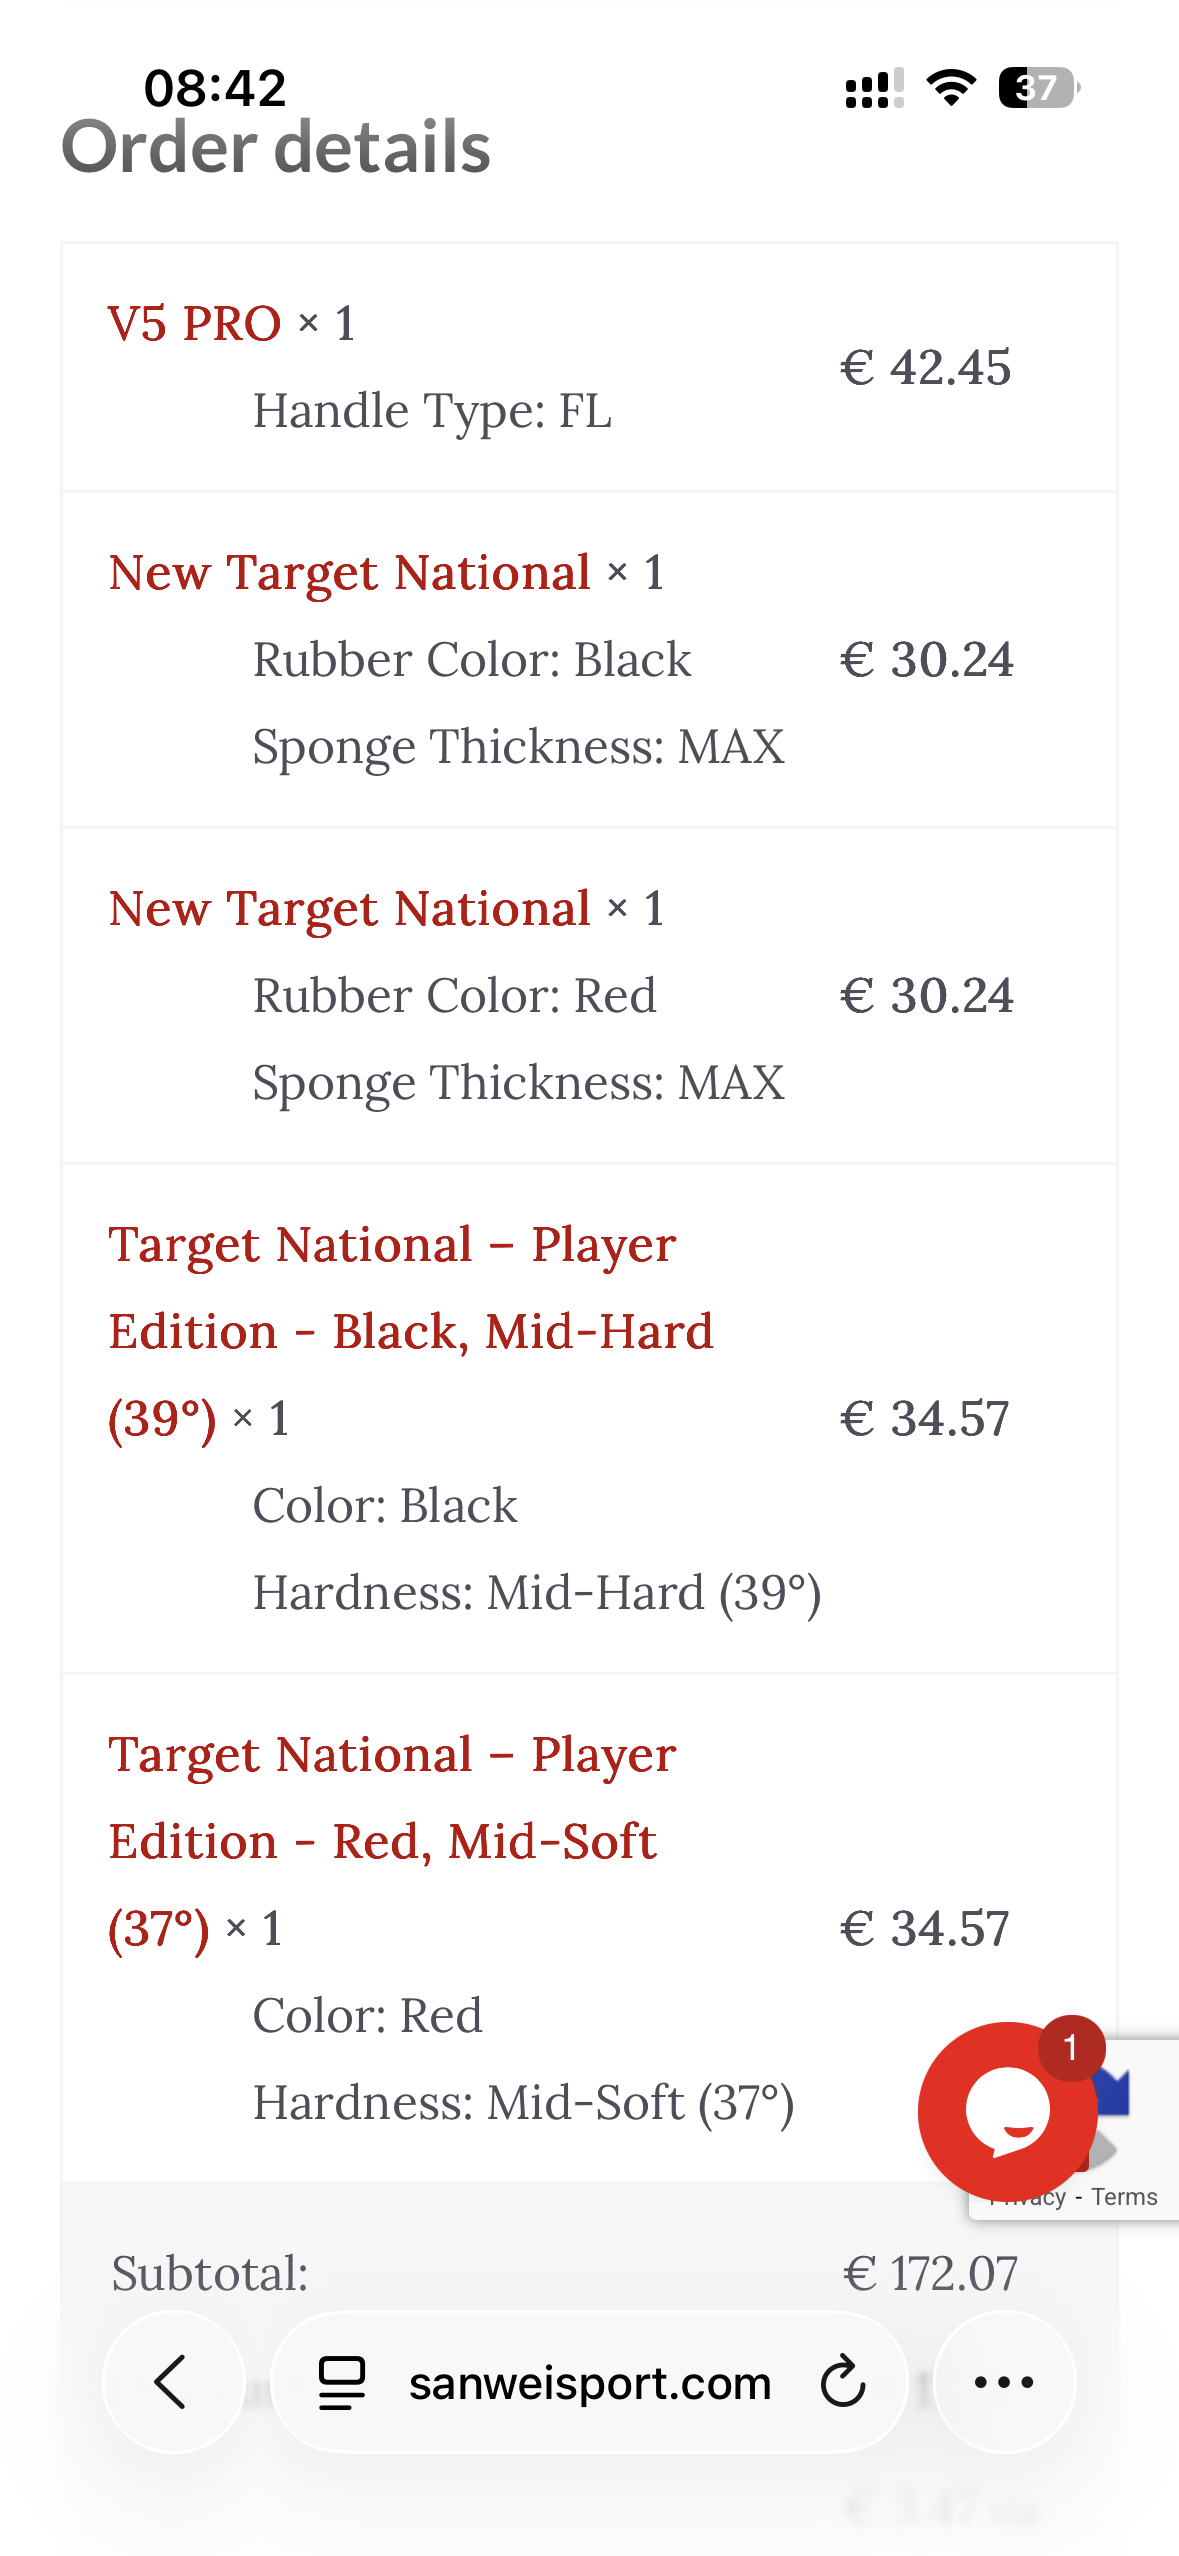Open Target National Player Edition Red Mid-Soft link

click(x=390, y=1841)
